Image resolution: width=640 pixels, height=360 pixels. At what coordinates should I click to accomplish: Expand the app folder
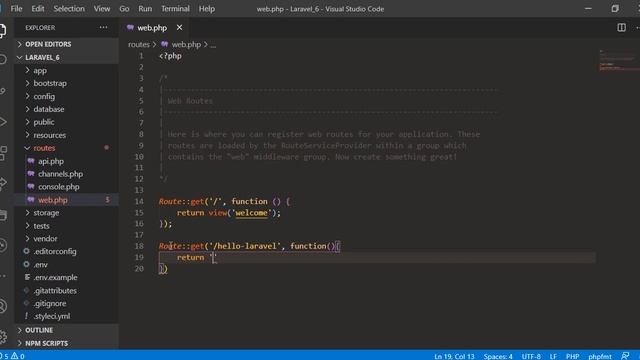pyautogui.click(x=67, y=70)
